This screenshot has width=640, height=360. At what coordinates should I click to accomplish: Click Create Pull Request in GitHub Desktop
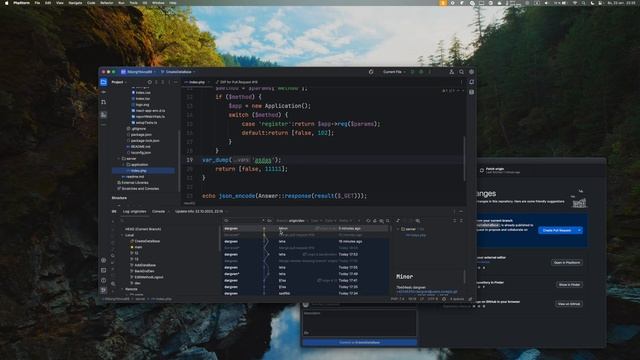click(x=557, y=230)
